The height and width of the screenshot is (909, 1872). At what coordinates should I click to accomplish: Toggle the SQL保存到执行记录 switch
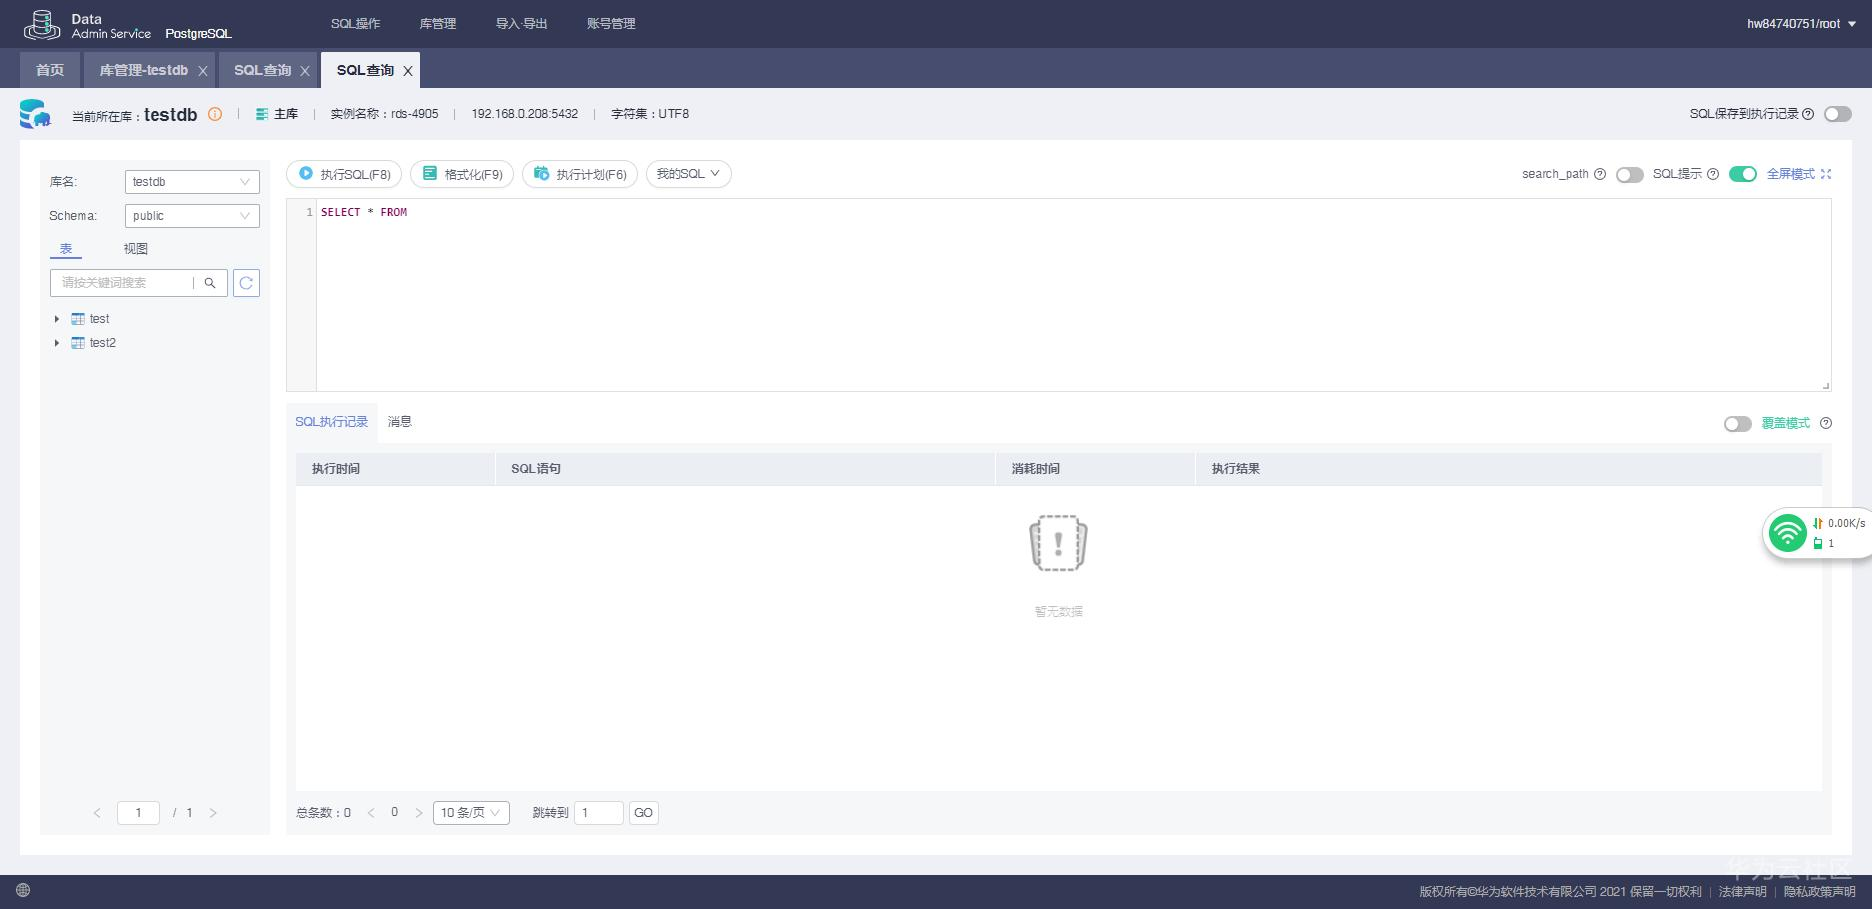(x=1838, y=114)
